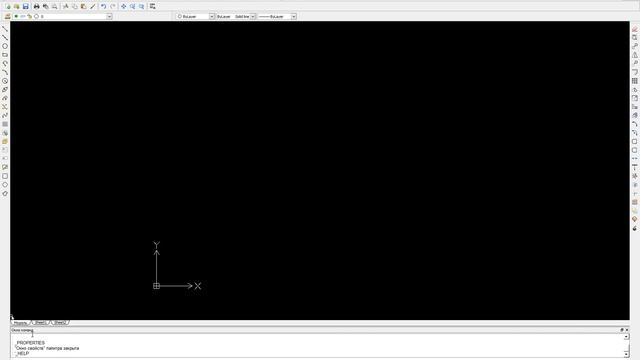Copy selection with top toolbar copy icon
Image resolution: width=640 pixels, height=360 pixels.
point(74,7)
